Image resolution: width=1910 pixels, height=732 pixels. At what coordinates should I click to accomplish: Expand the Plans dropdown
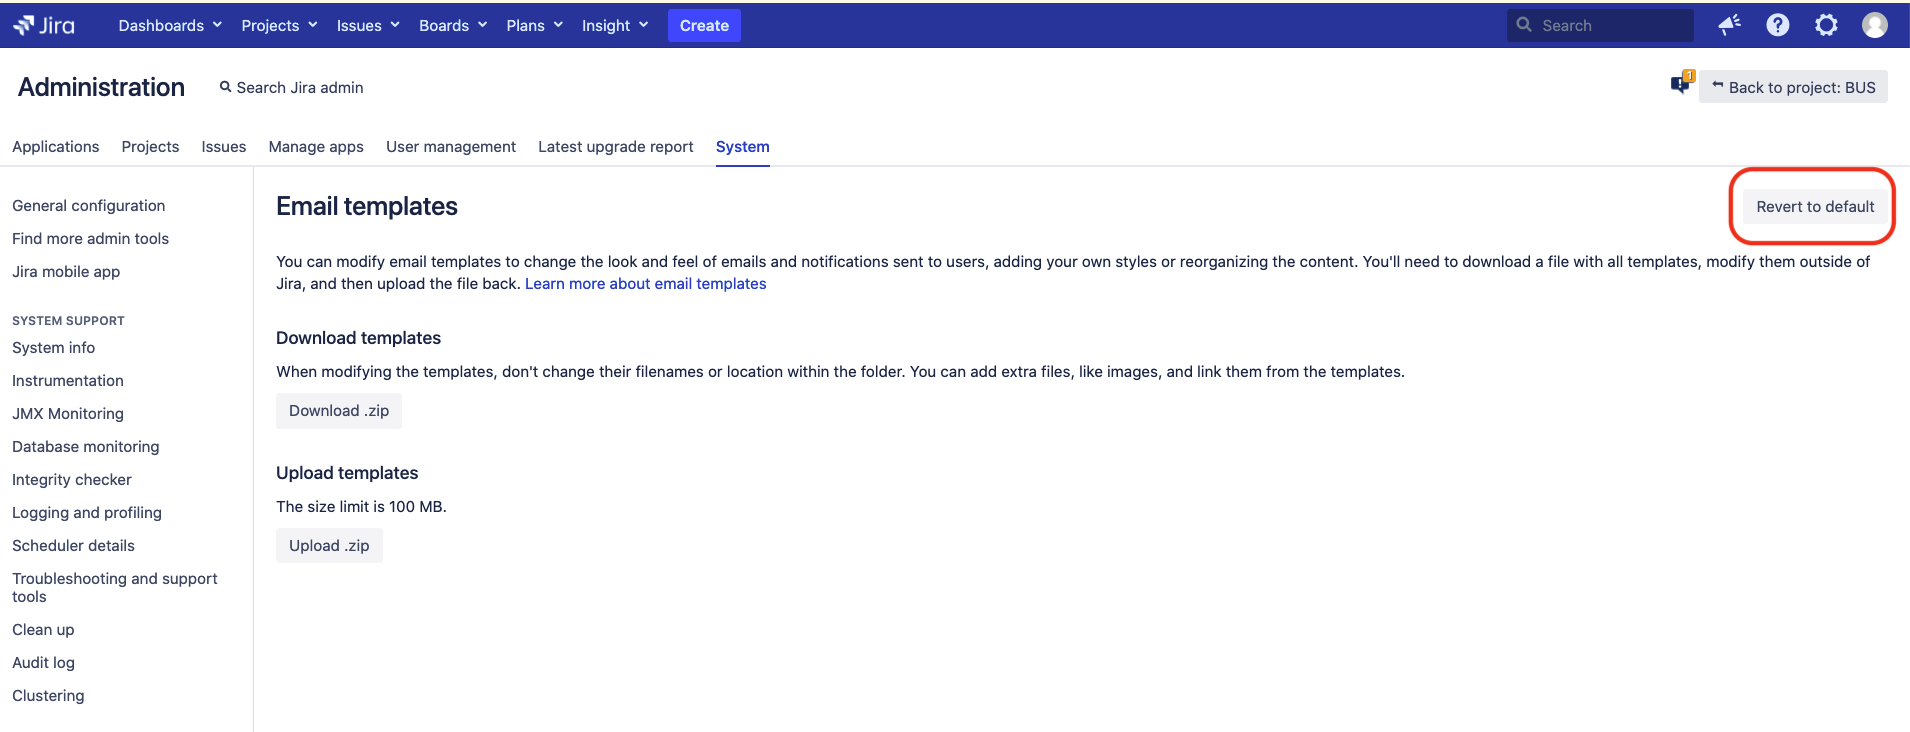[534, 25]
